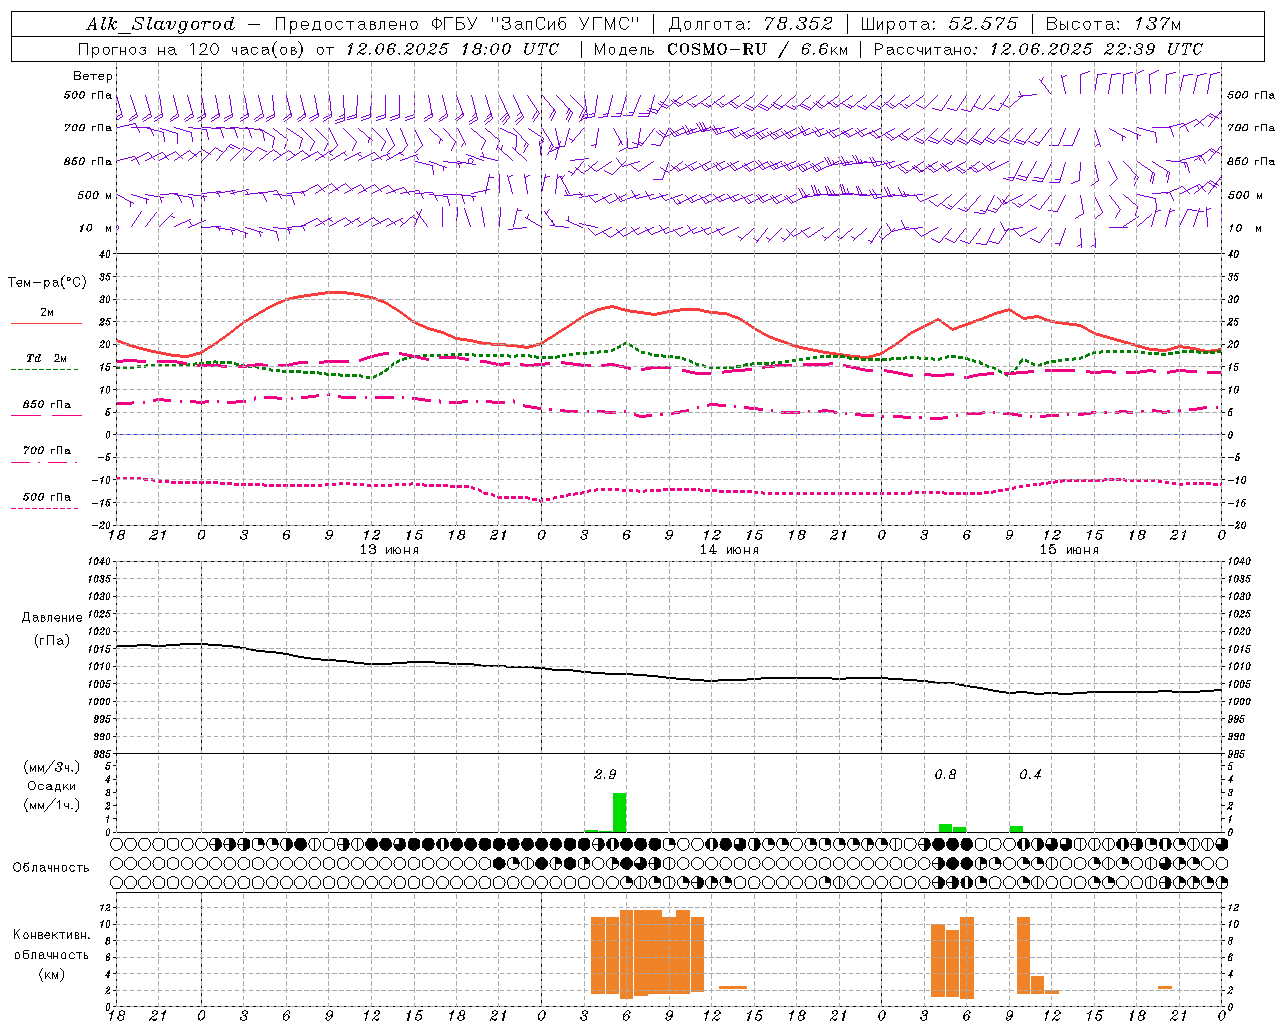Click the solid line sample under the 2м legend
Image resolution: width=1280 pixels, height=1024 pixels.
point(46,323)
